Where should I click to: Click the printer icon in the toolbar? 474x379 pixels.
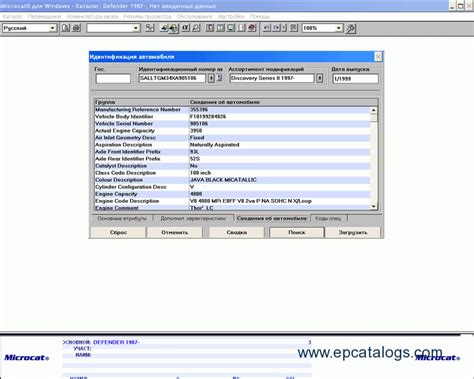pos(76,28)
